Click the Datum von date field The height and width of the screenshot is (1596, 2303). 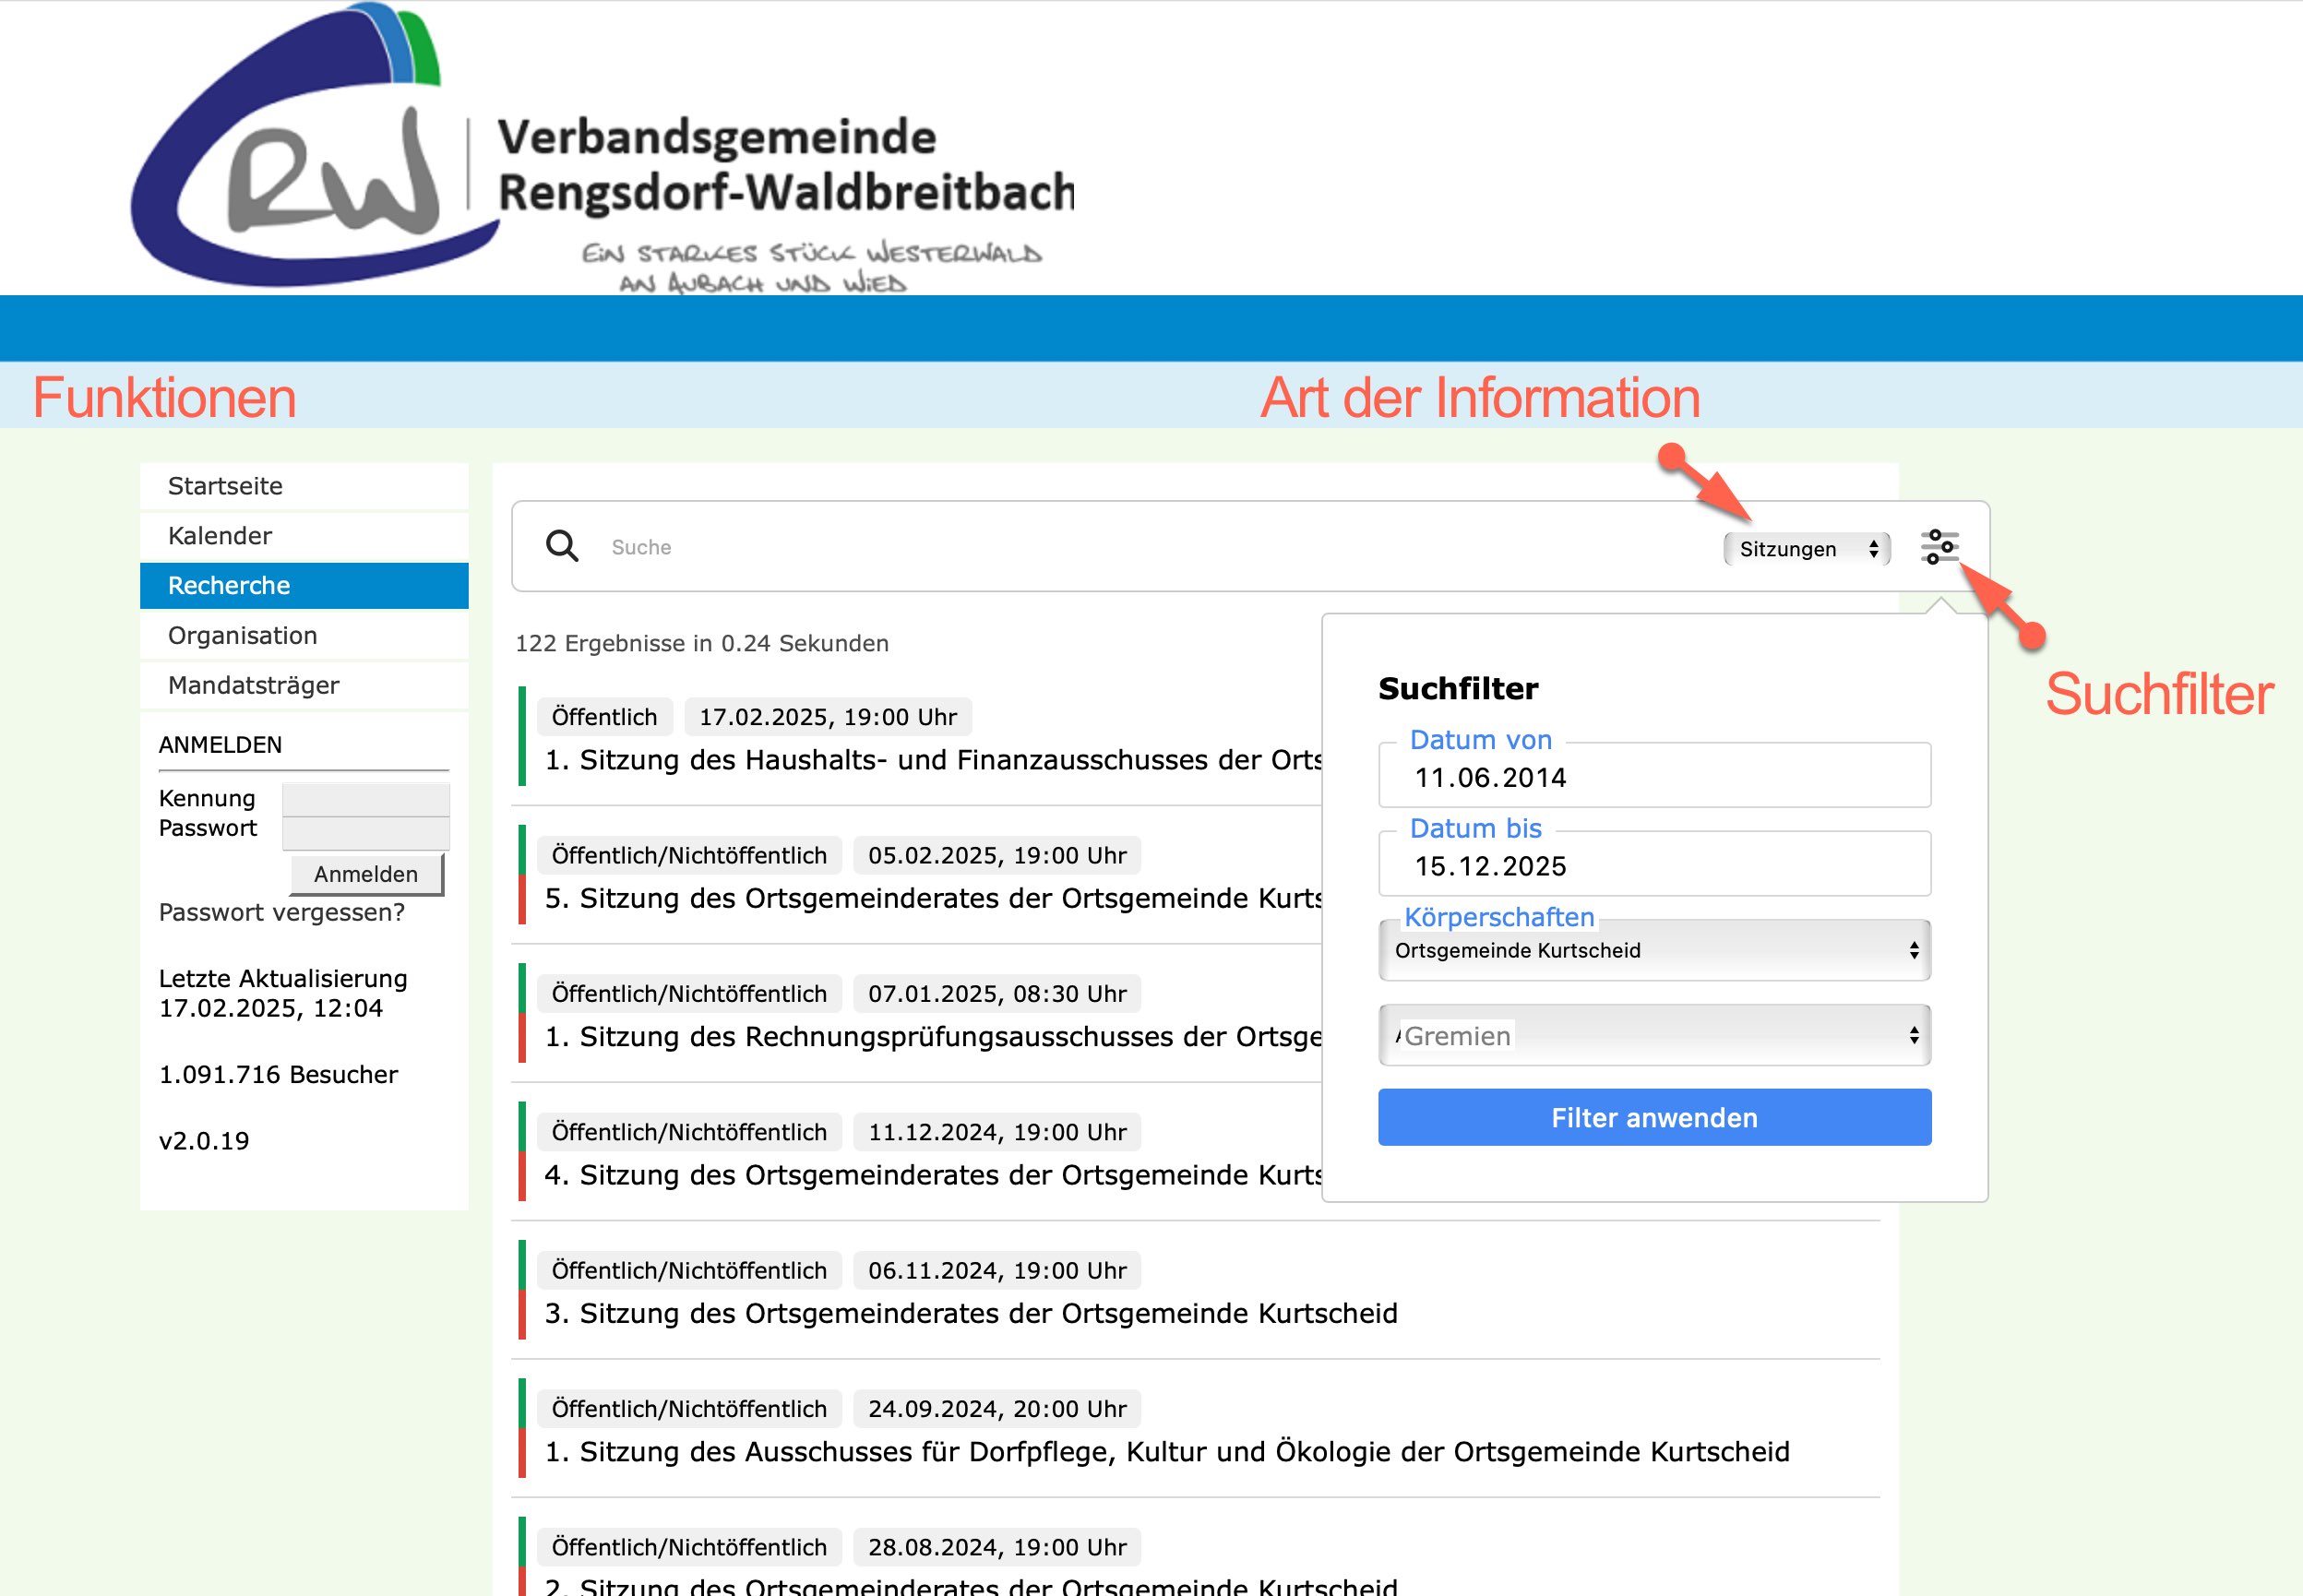coord(1653,778)
